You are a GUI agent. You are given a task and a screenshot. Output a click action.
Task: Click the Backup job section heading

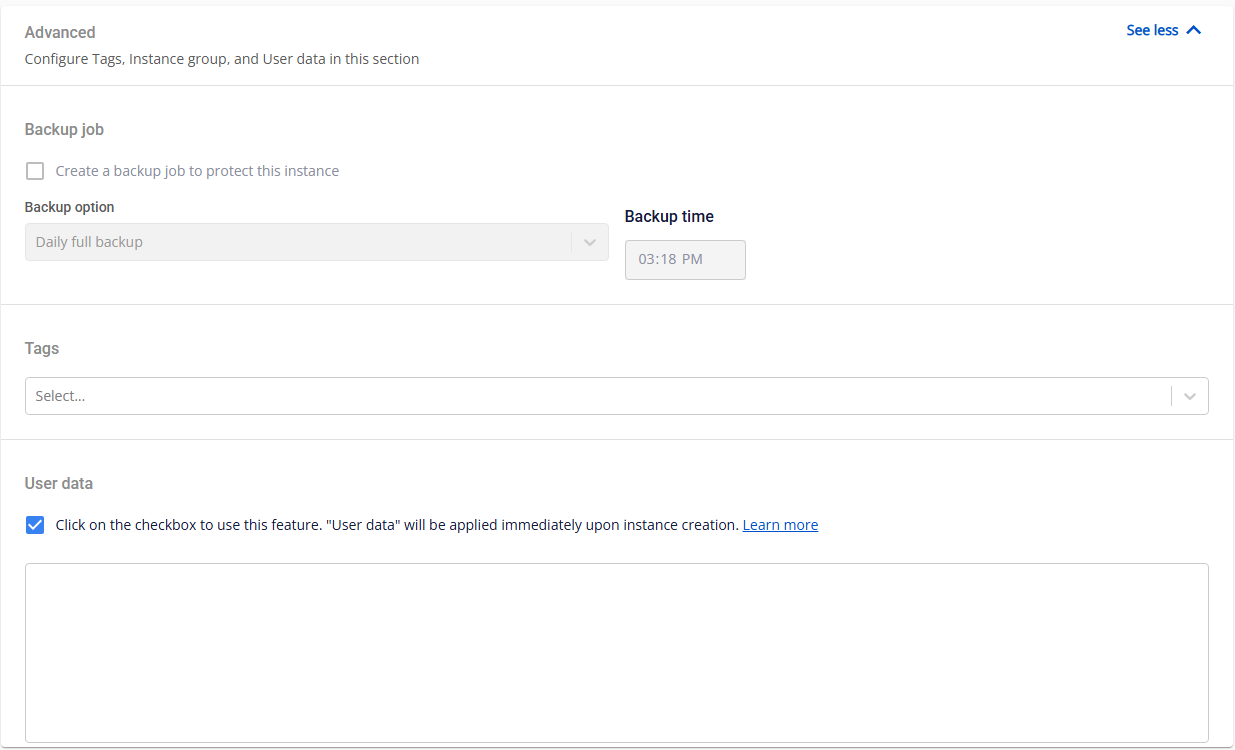(64, 130)
